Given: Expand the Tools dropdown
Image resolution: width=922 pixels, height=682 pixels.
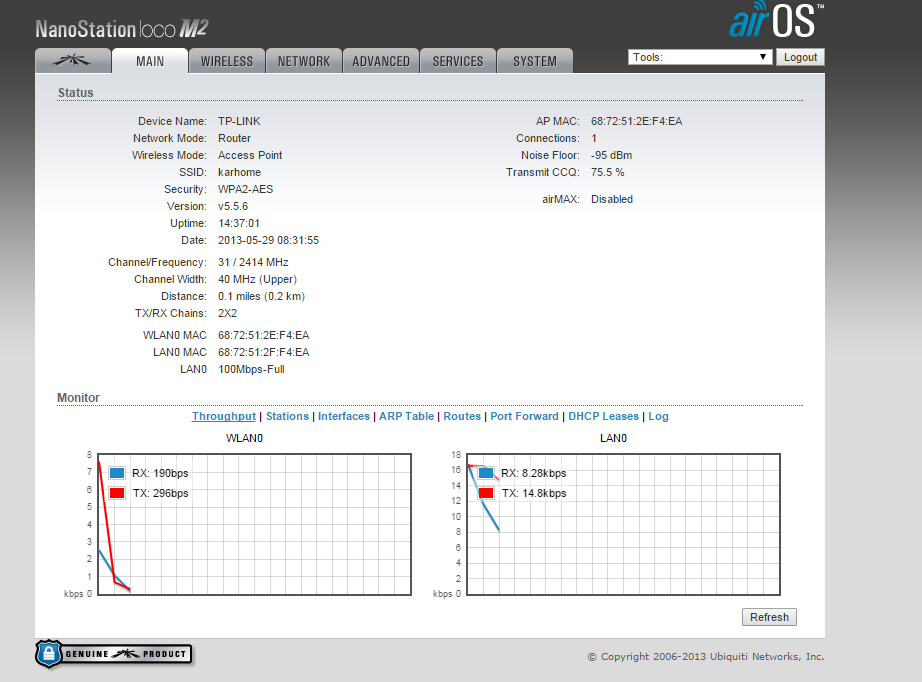Looking at the screenshot, I should point(700,57).
